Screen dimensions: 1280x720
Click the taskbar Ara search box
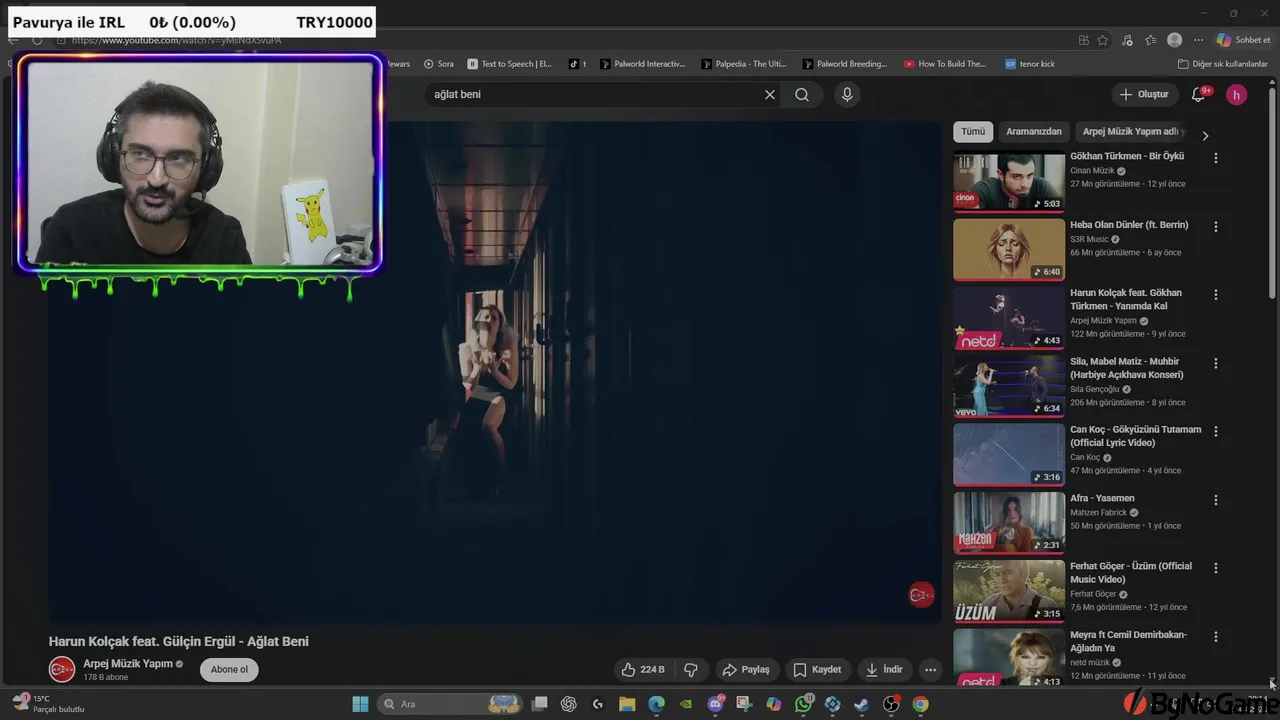click(449, 704)
